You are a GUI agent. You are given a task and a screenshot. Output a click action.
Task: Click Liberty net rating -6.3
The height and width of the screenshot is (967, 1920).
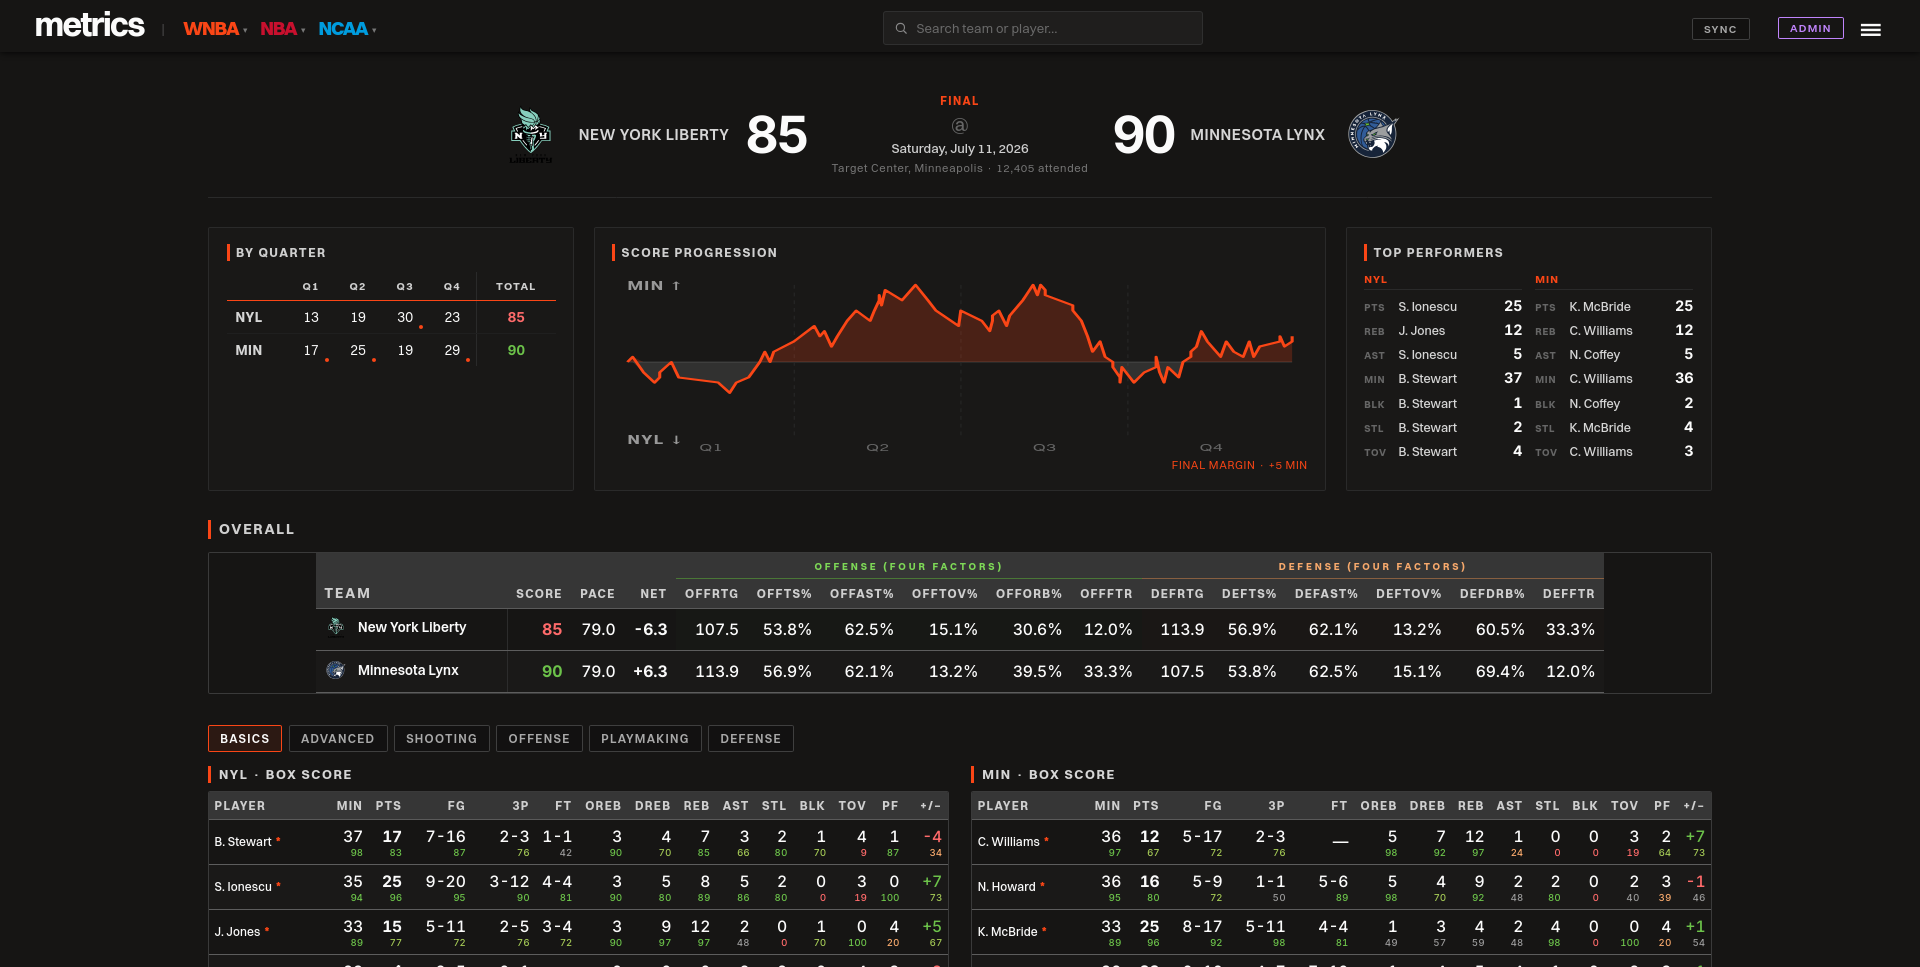[651, 629]
